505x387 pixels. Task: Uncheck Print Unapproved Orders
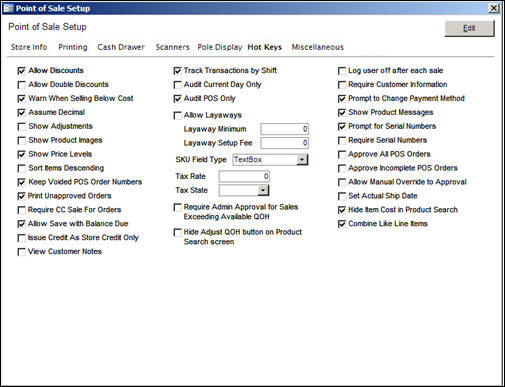coord(22,197)
